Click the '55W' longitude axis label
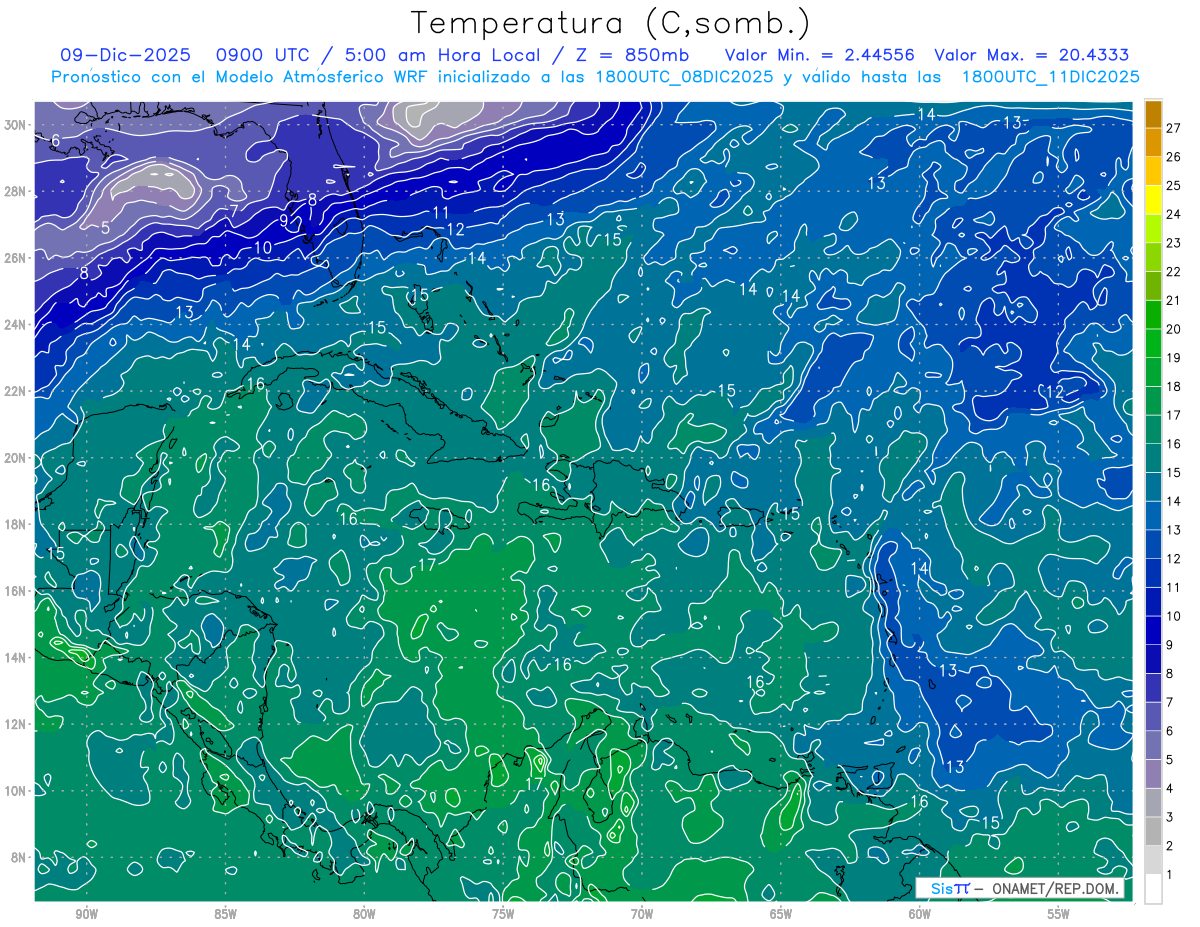1200x927 pixels. click(x=1059, y=914)
